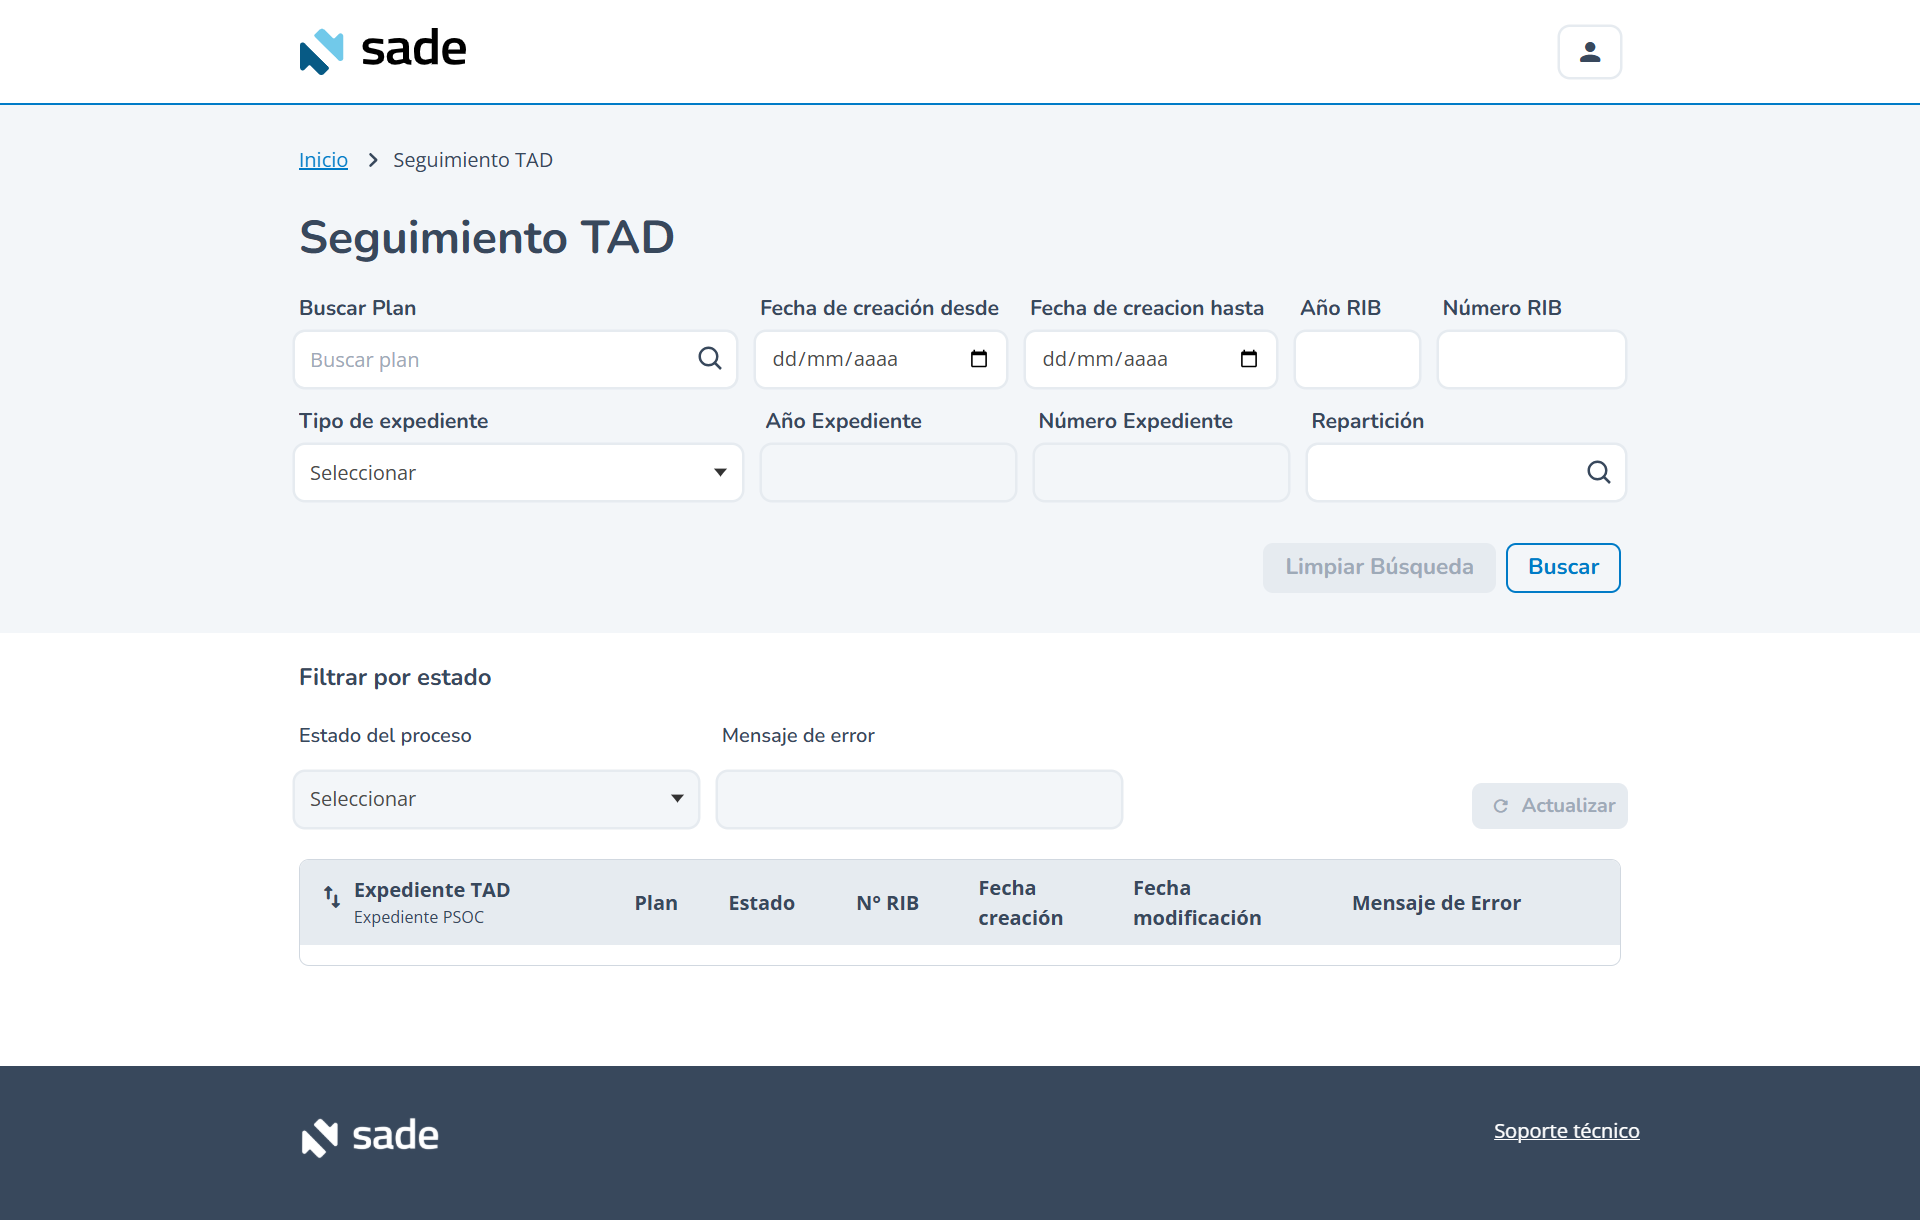Expand the Tipo de expediente dropdown

pyautogui.click(x=518, y=473)
